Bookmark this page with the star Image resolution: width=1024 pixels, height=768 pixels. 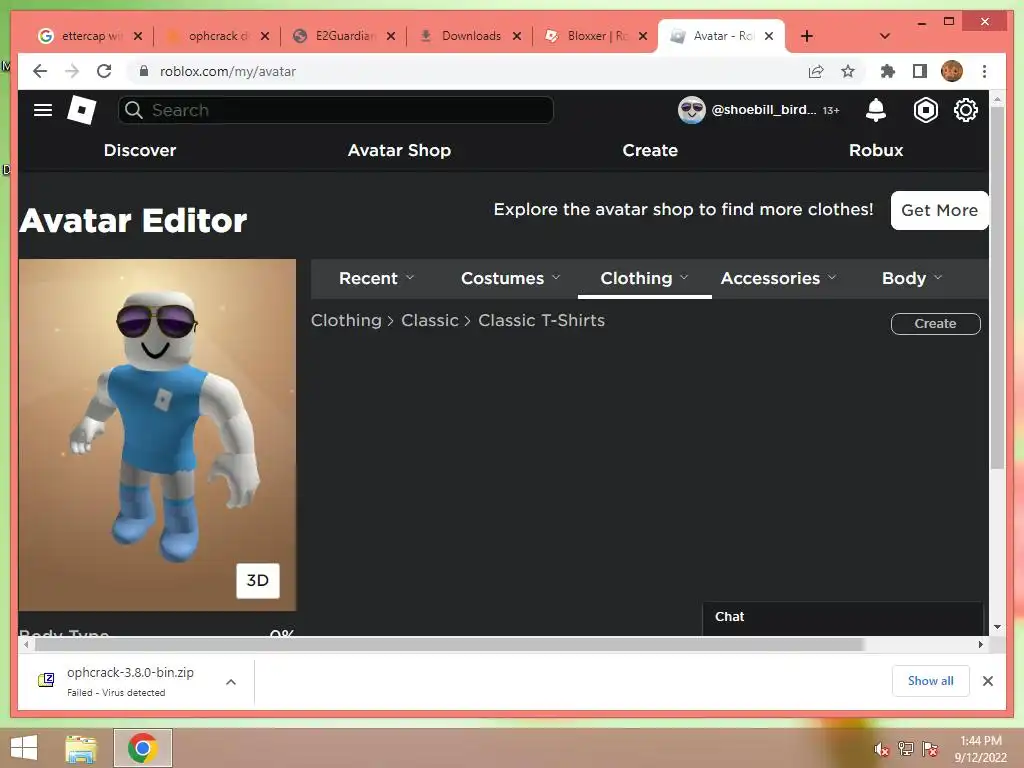pos(848,71)
